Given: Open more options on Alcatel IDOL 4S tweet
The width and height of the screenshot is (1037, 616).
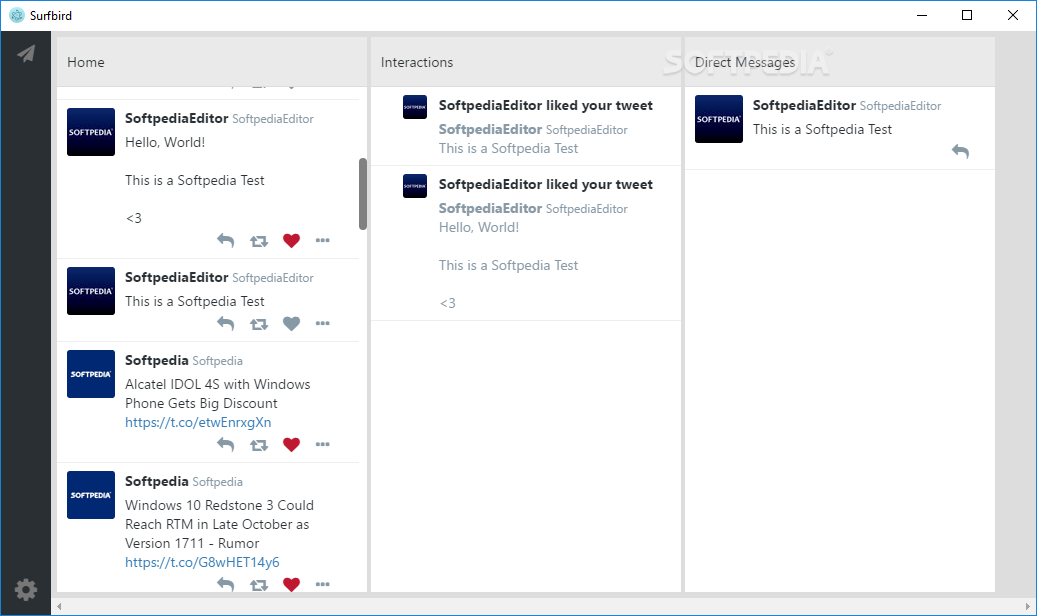Looking at the screenshot, I should tap(323, 444).
